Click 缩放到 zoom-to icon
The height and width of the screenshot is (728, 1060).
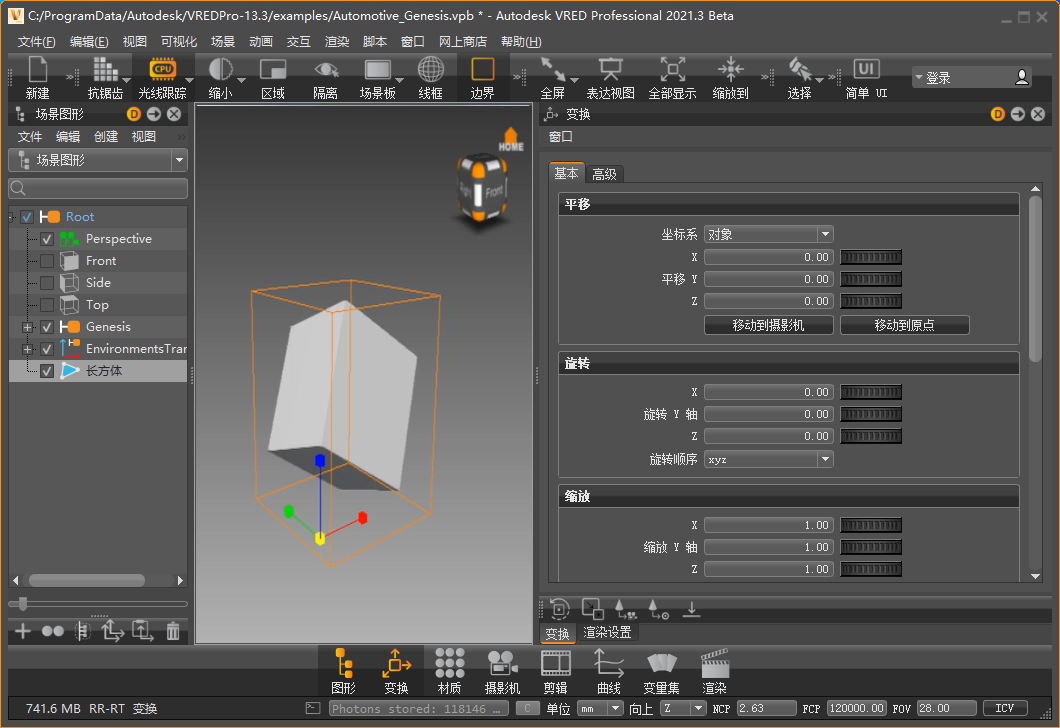731,78
